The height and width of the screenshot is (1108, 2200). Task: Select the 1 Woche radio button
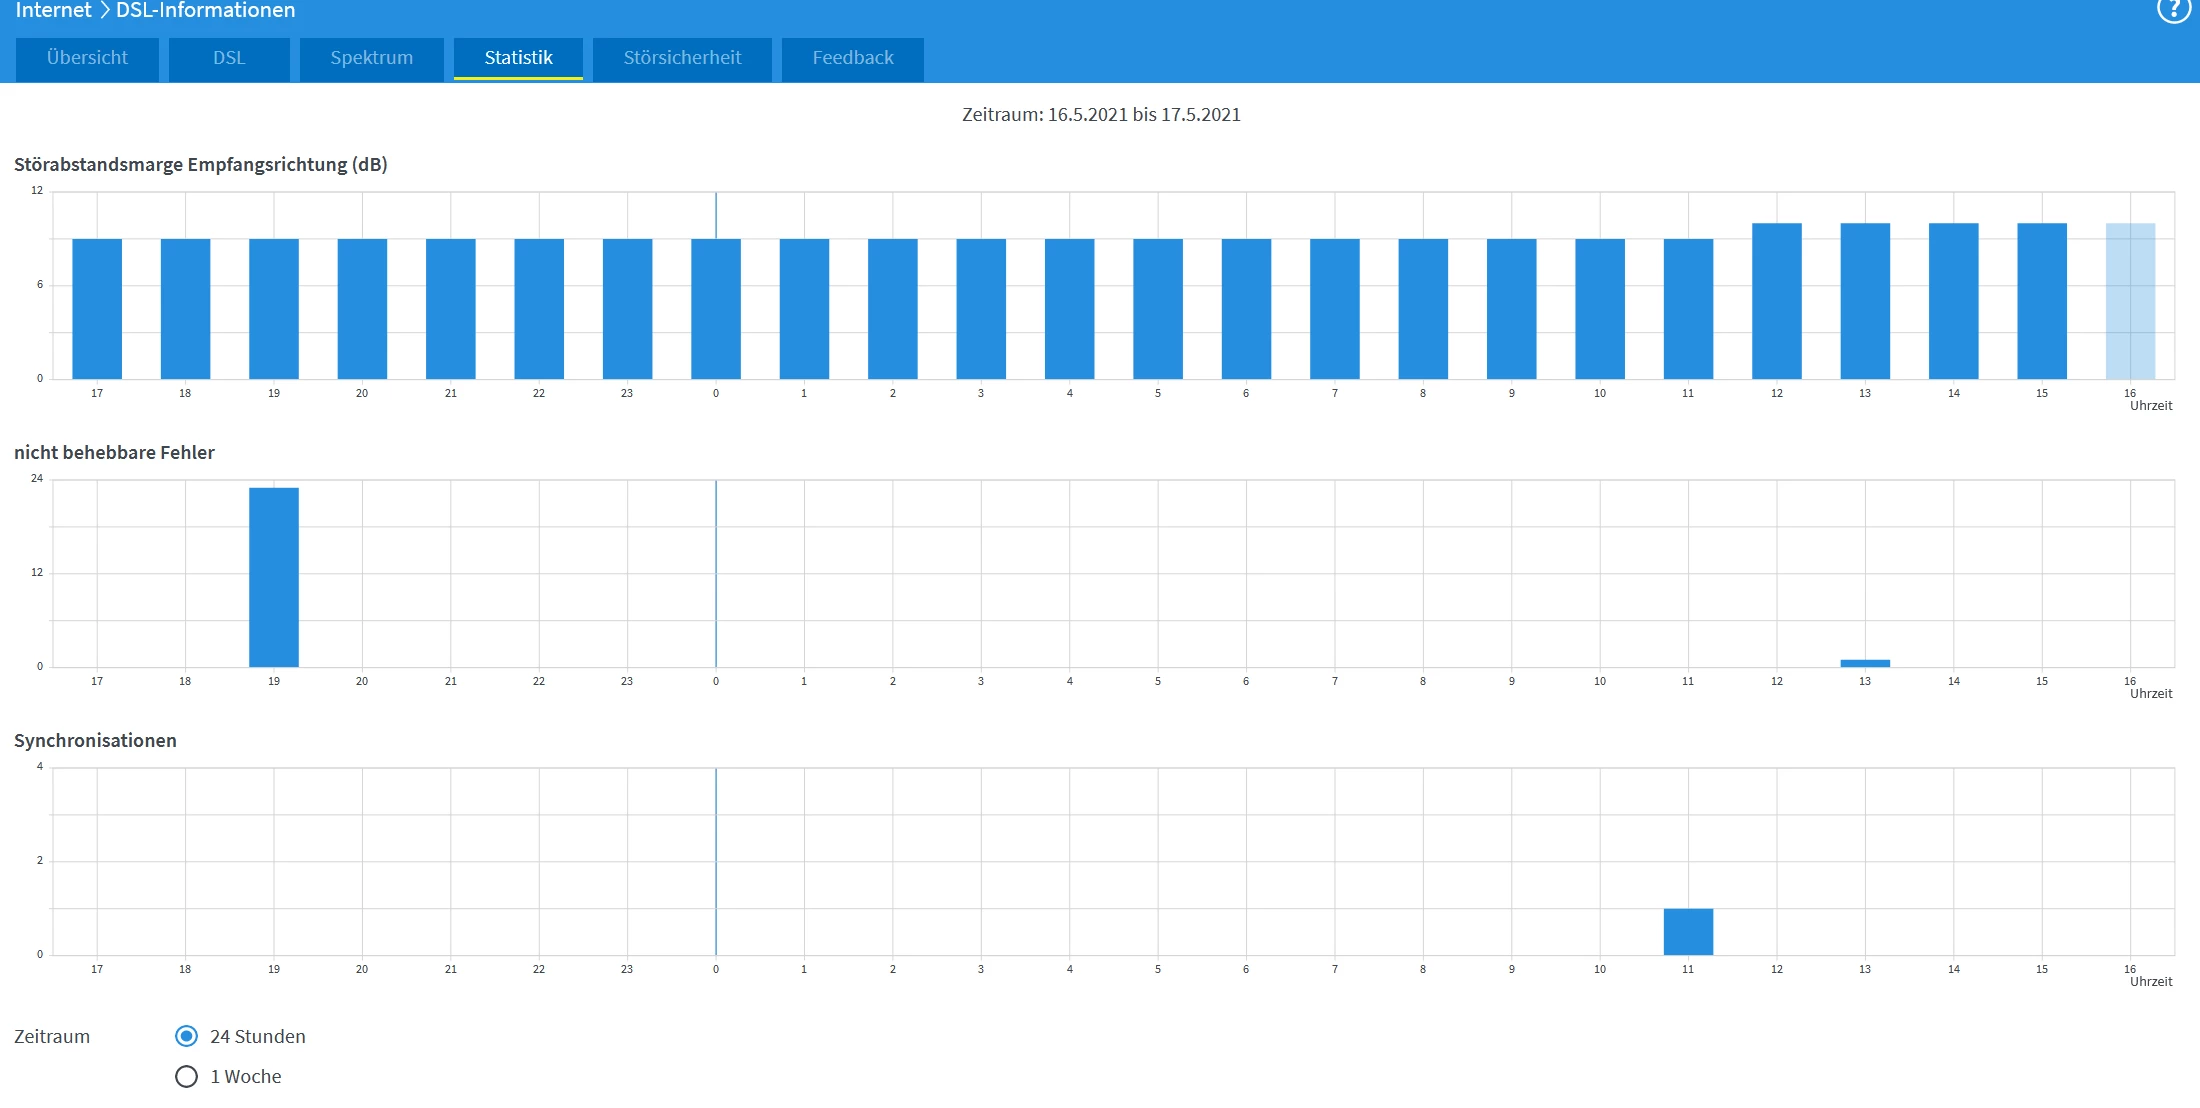186,1076
